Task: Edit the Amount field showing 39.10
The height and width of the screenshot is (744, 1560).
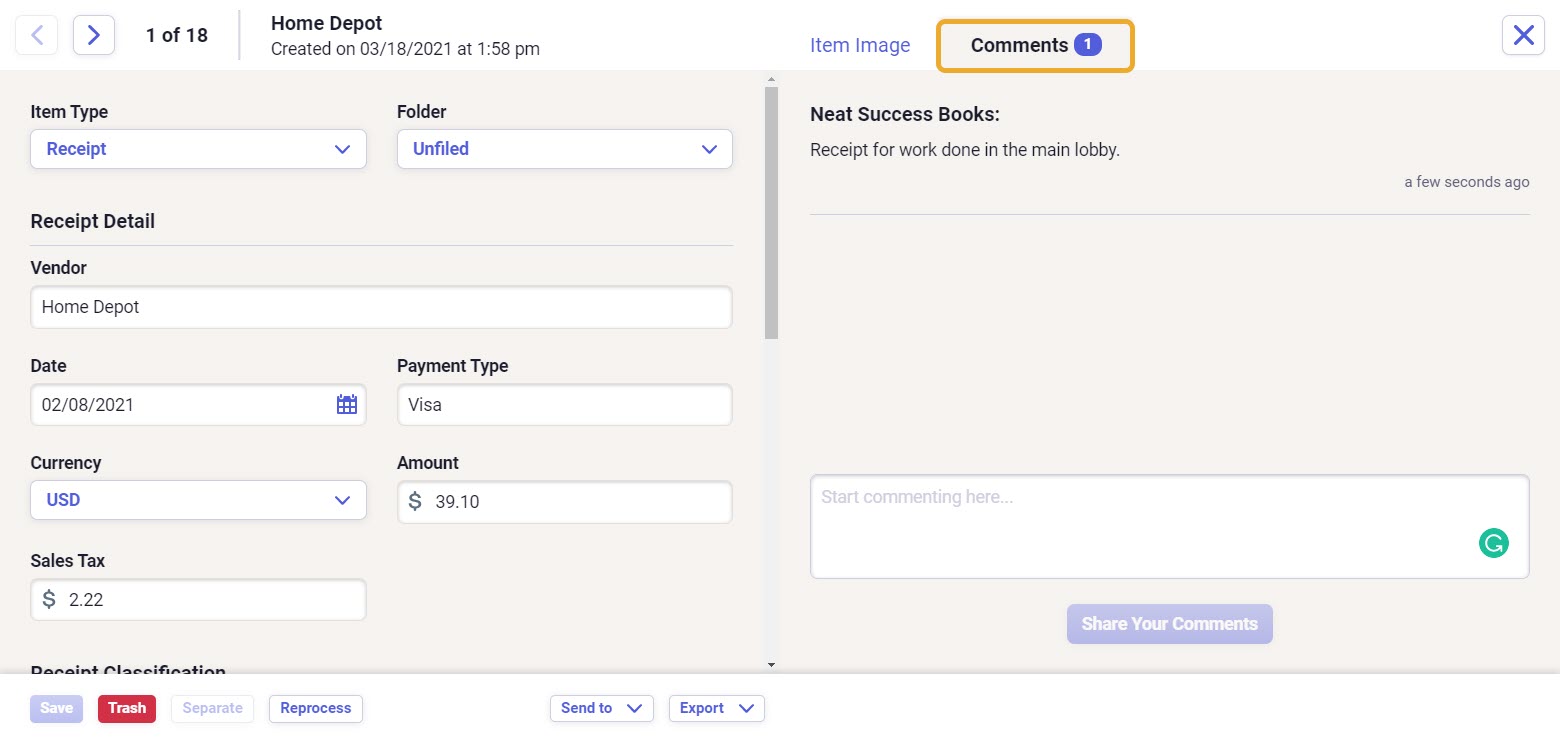Action: tap(564, 502)
